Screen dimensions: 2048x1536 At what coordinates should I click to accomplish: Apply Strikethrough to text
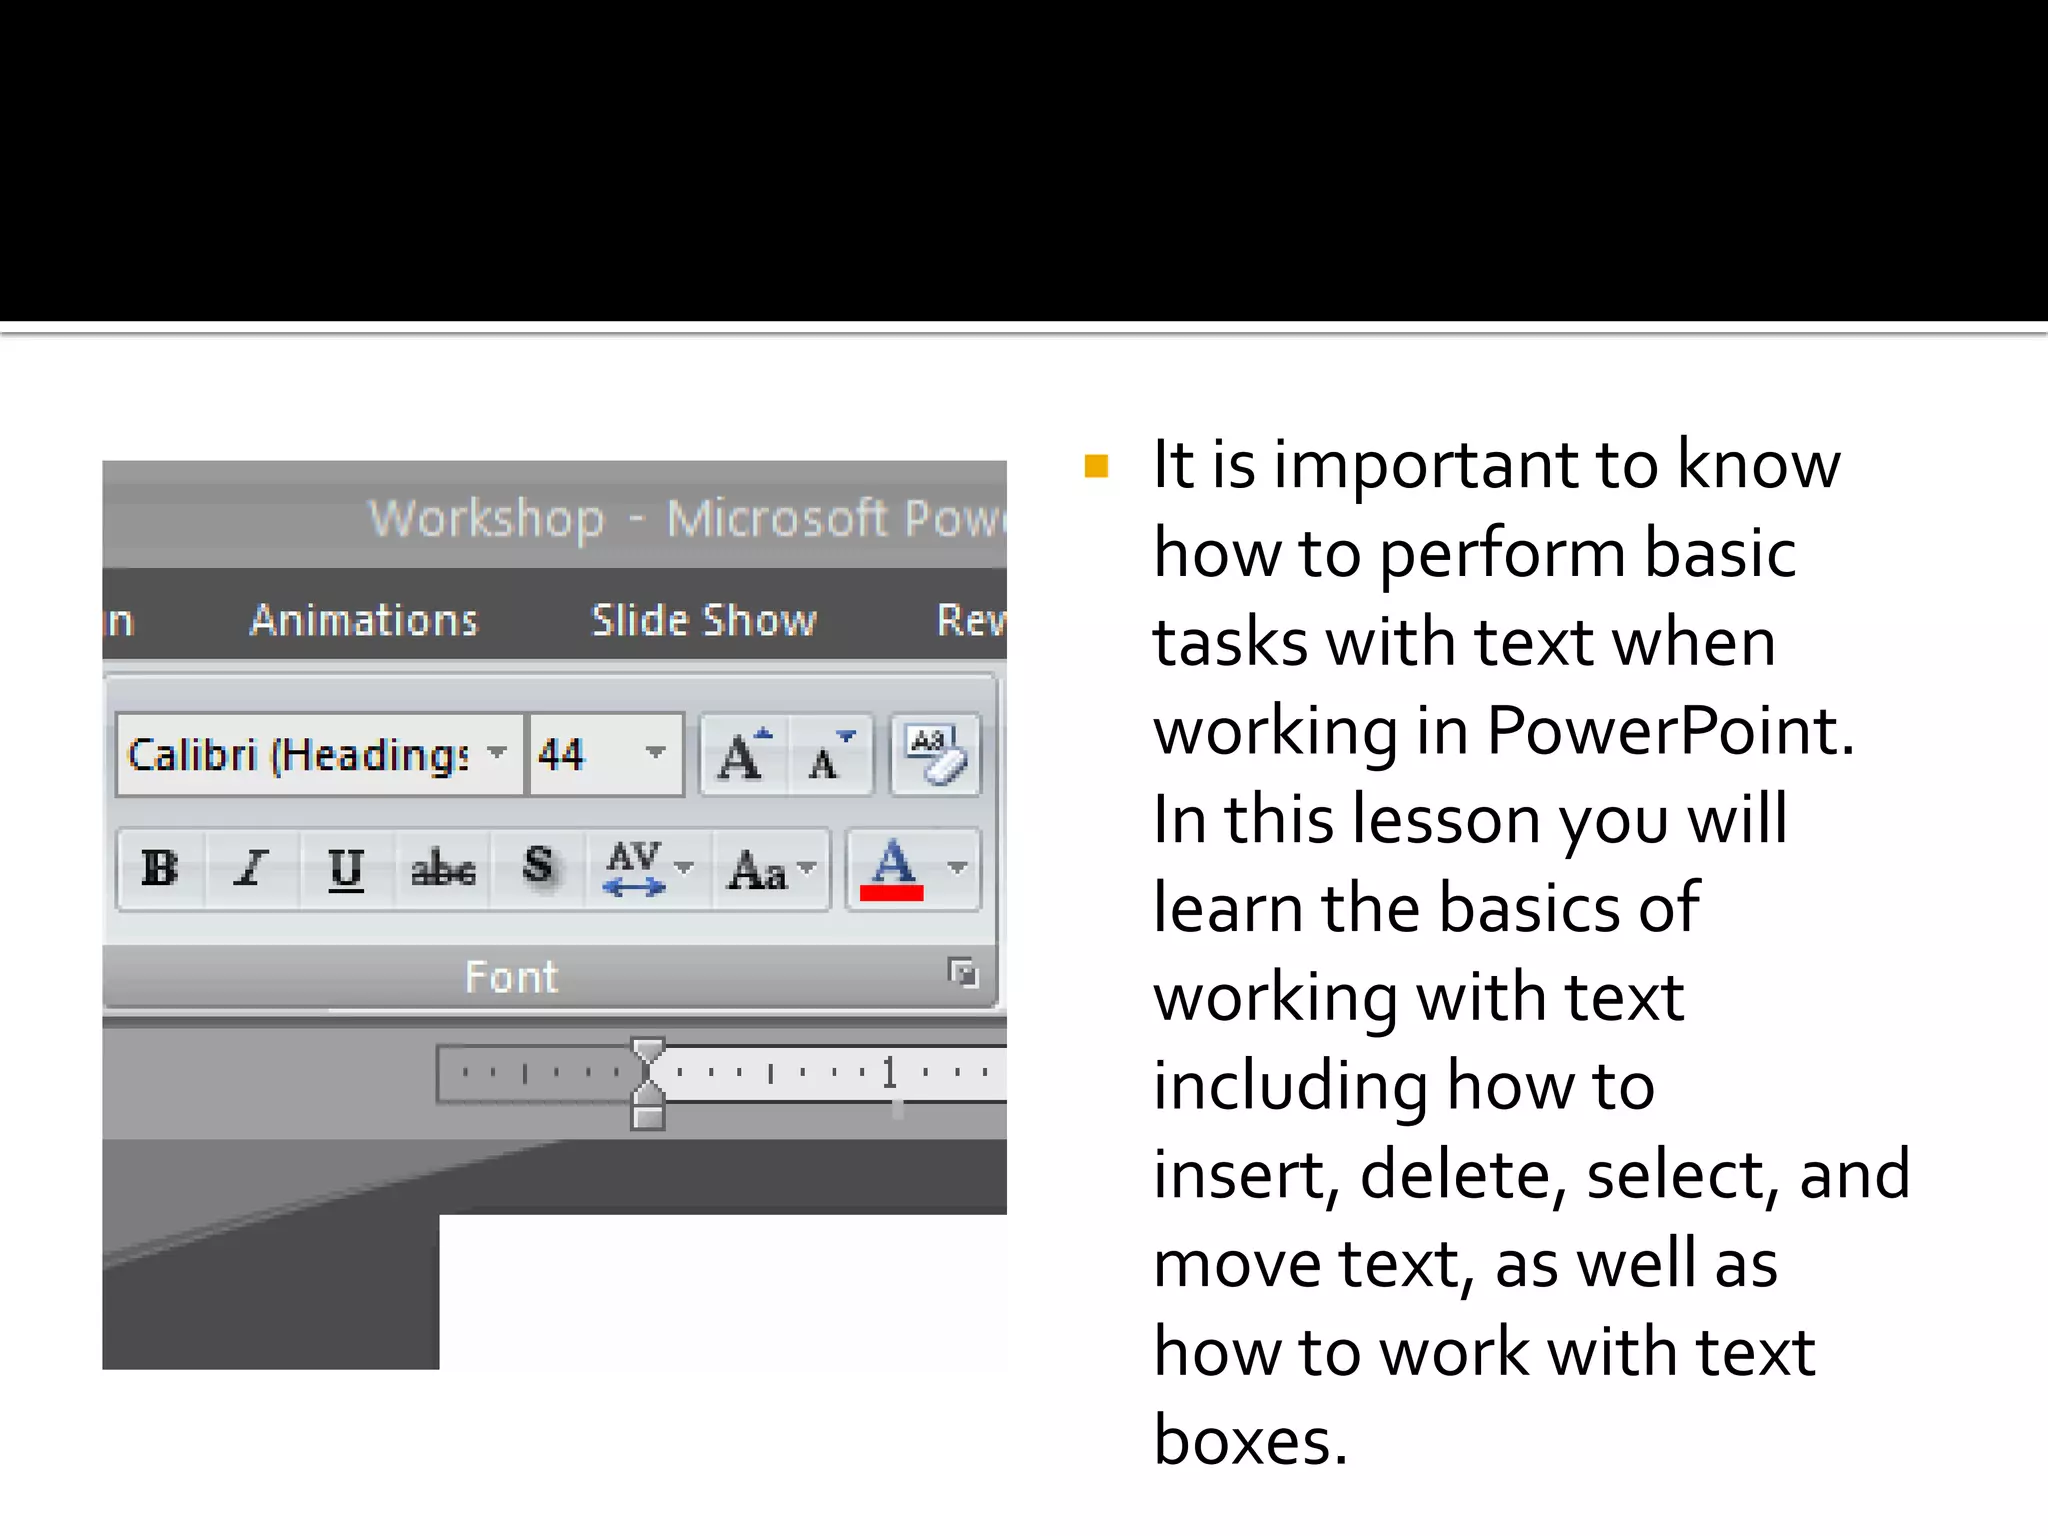coord(442,868)
